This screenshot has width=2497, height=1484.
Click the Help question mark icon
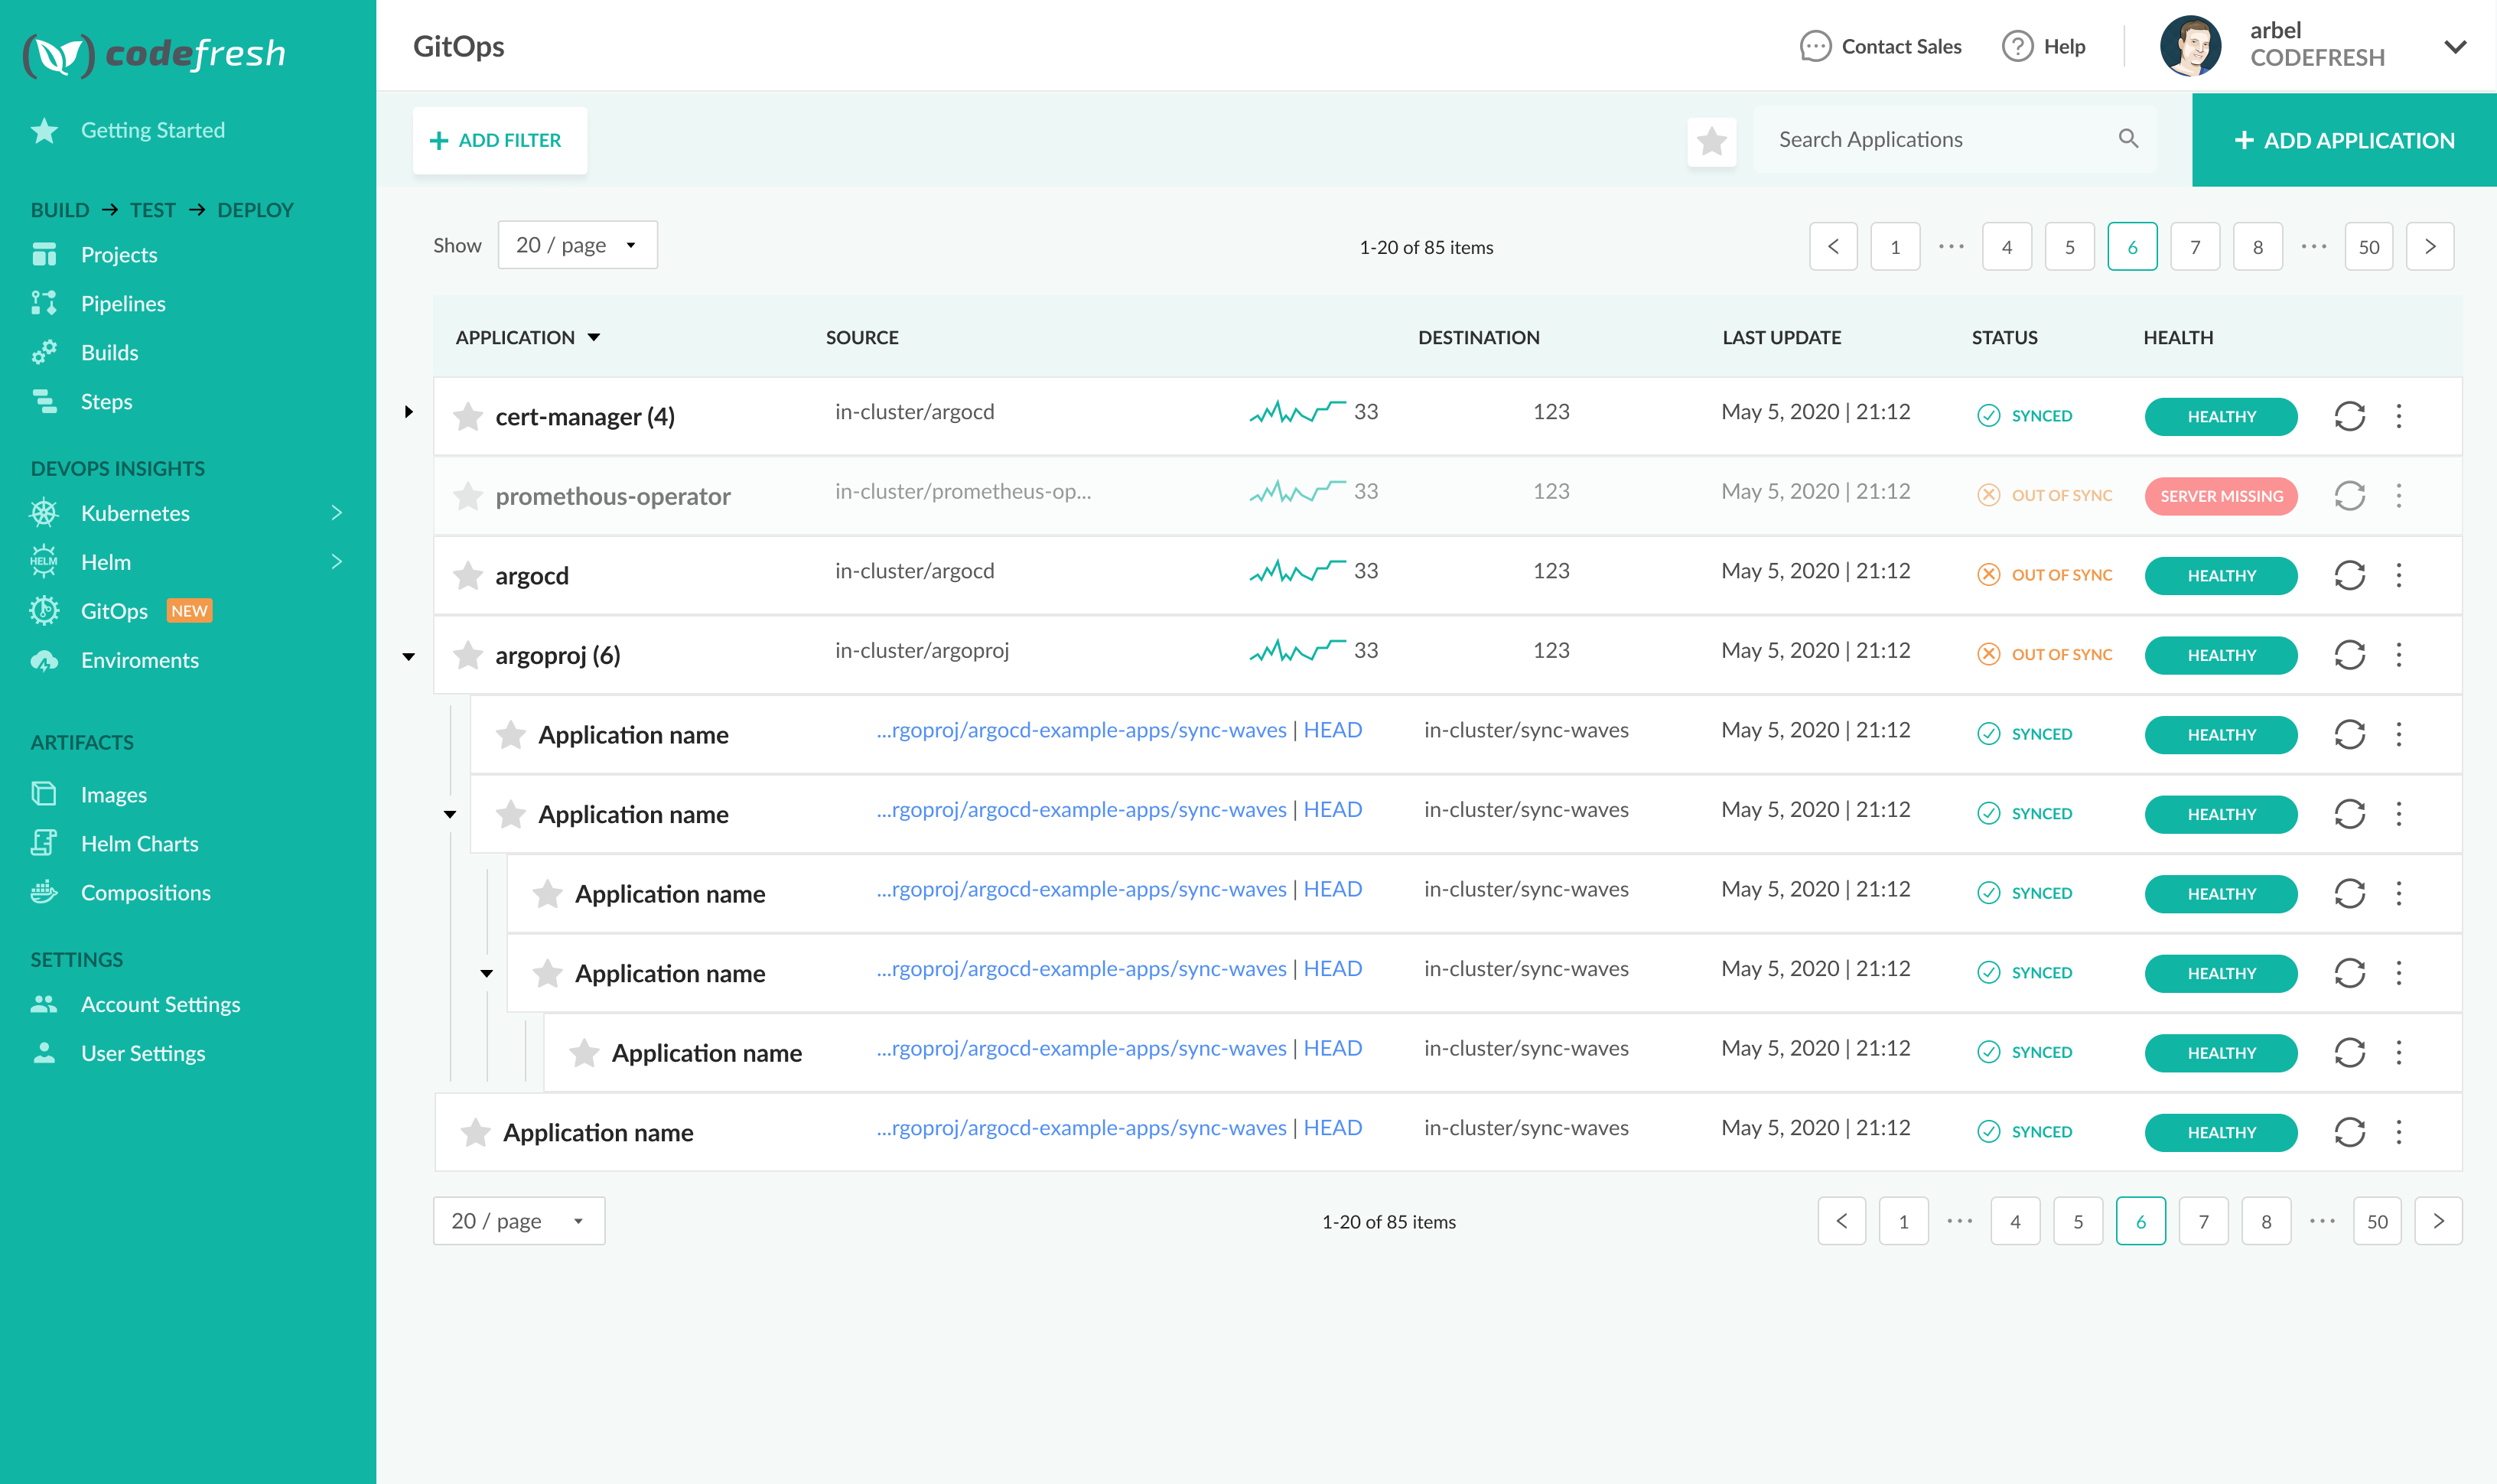tap(2017, 46)
